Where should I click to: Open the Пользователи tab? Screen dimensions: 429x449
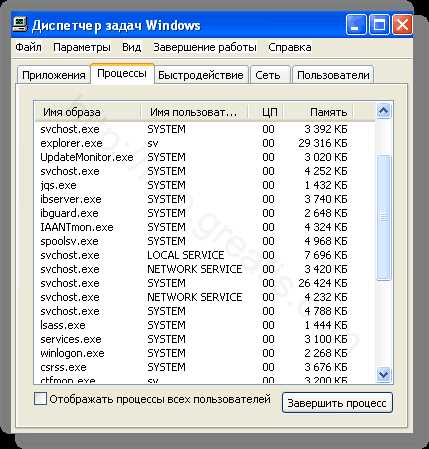click(333, 75)
